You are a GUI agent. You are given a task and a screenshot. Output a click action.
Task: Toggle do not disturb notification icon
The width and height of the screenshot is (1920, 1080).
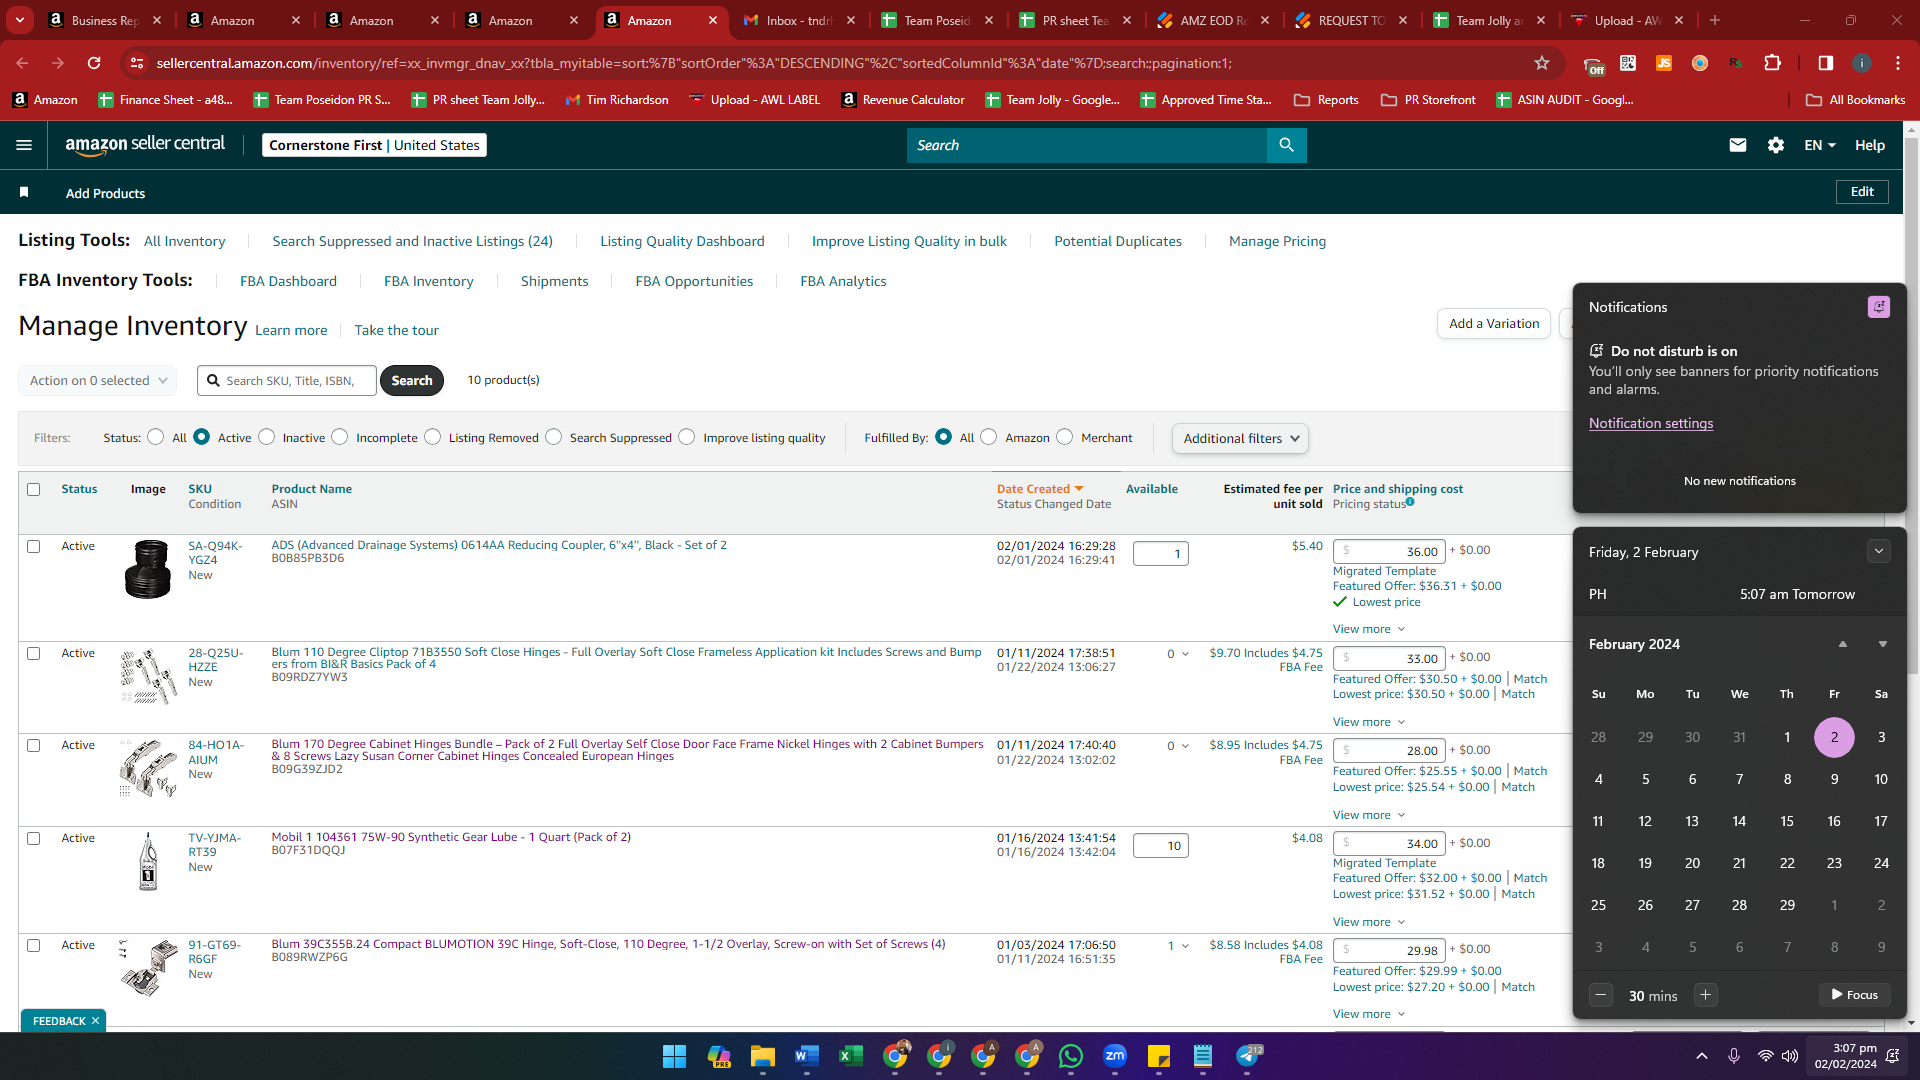[x=1879, y=307]
